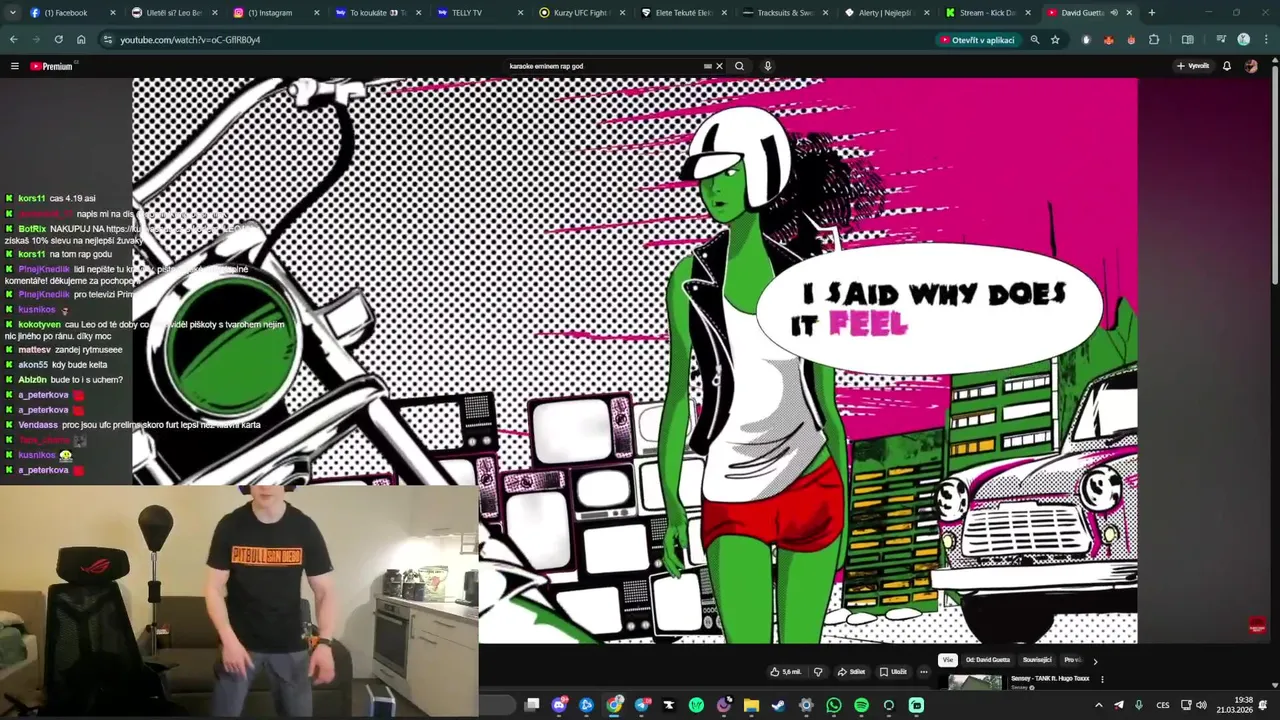
Task: Reload the current page
Action: click(58, 40)
